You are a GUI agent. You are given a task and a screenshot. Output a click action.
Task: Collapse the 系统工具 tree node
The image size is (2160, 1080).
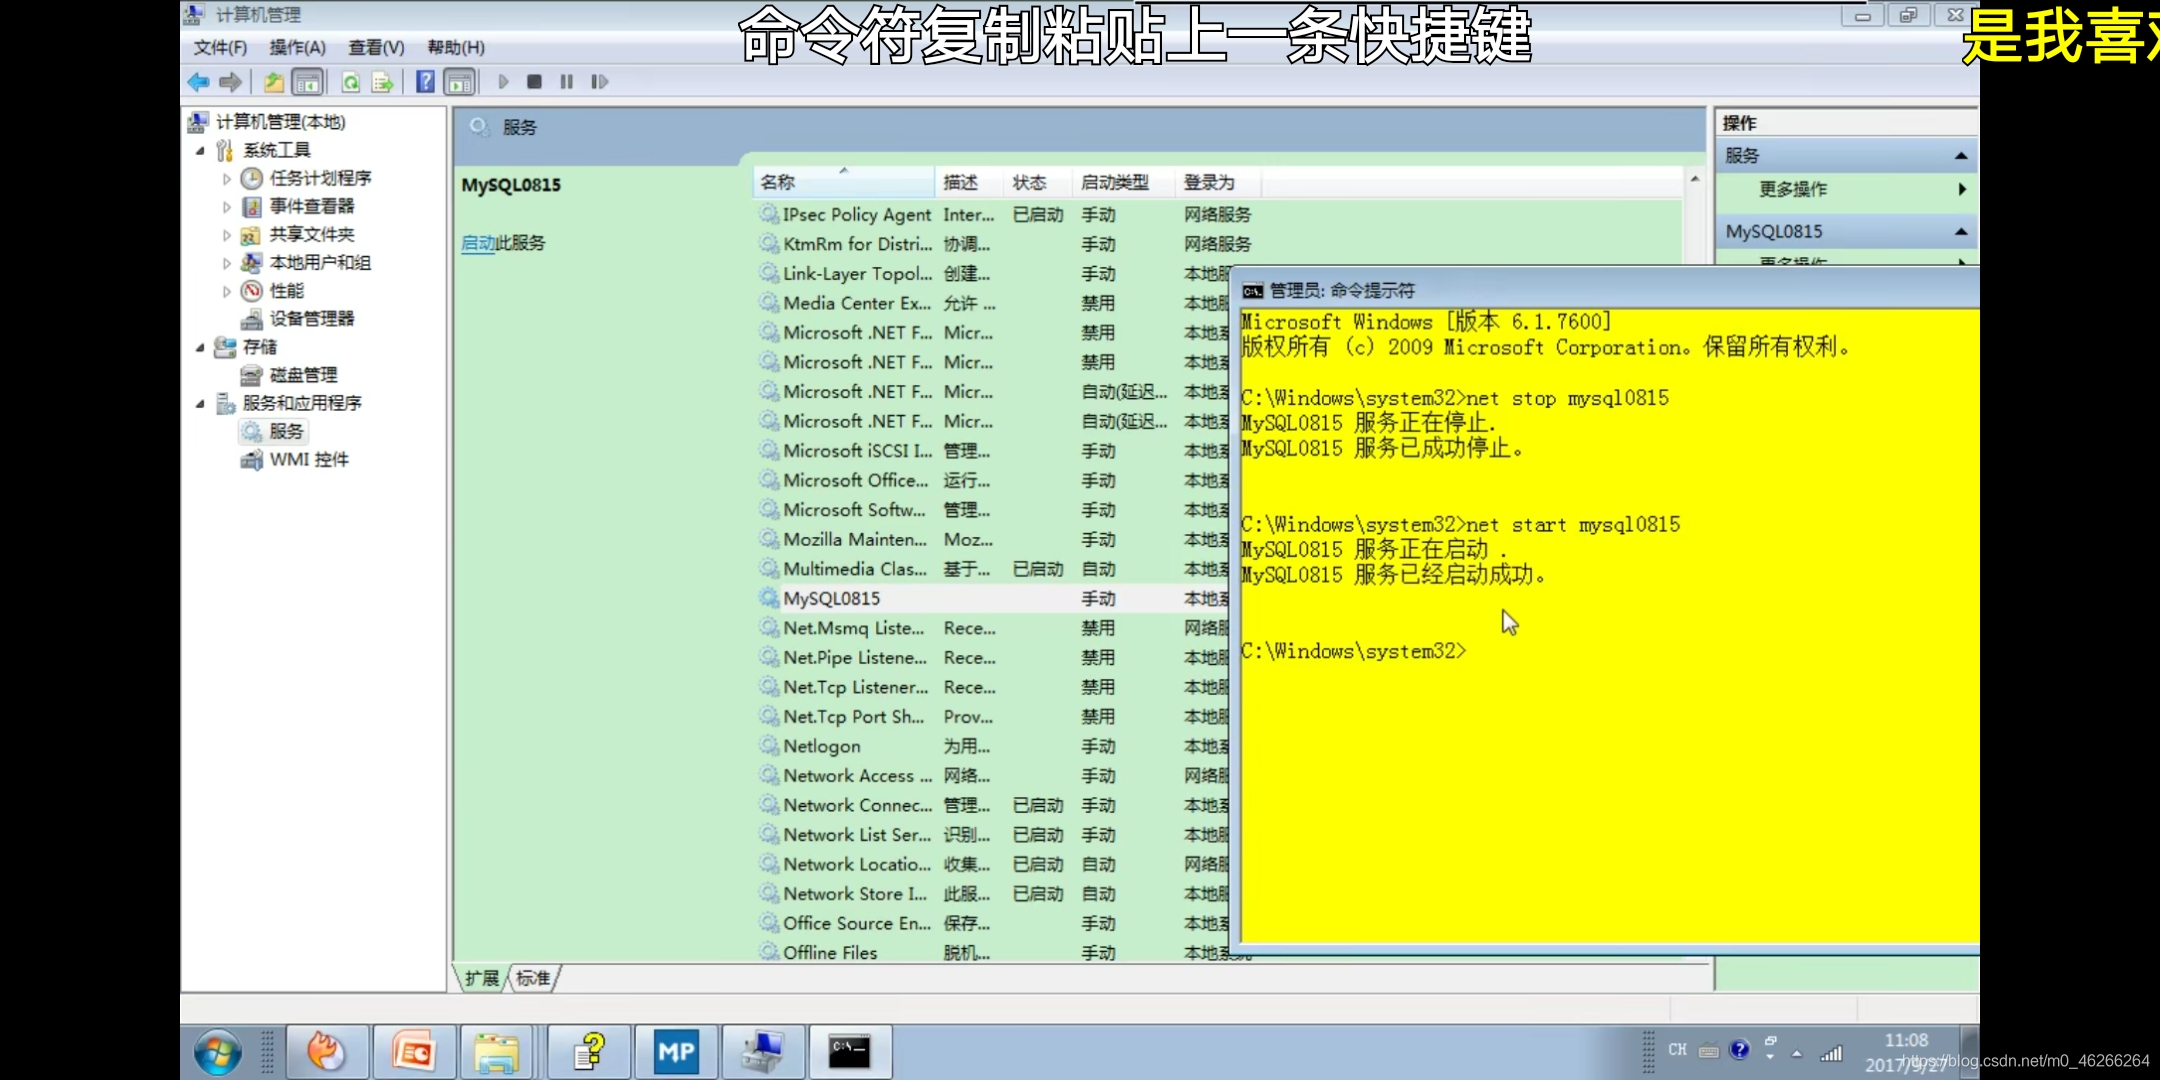pyautogui.click(x=200, y=151)
